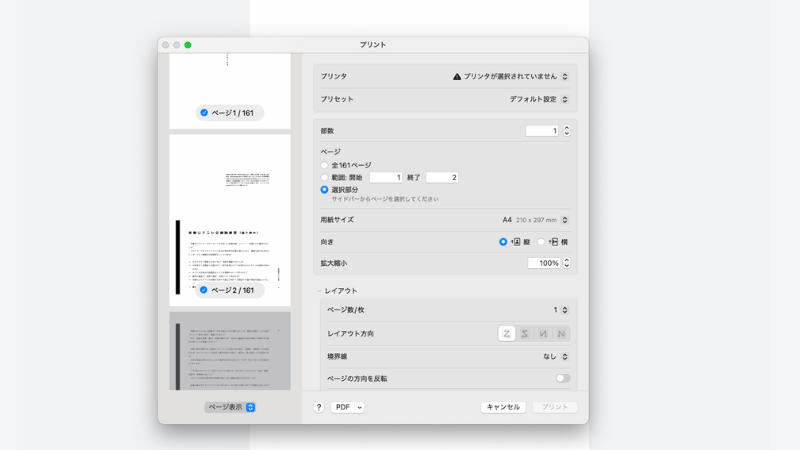Choose N-shaped layout direction icon
The width and height of the screenshot is (800, 450).
pos(561,334)
